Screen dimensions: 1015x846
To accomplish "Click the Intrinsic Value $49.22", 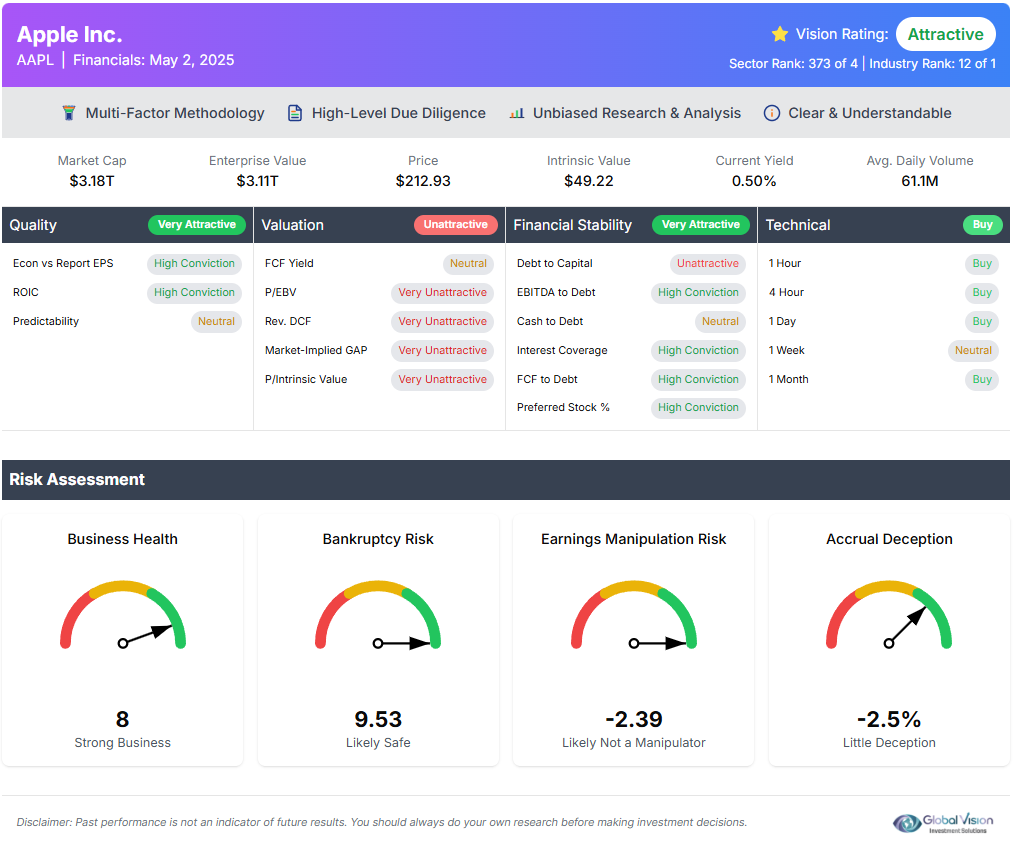I will (588, 181).
